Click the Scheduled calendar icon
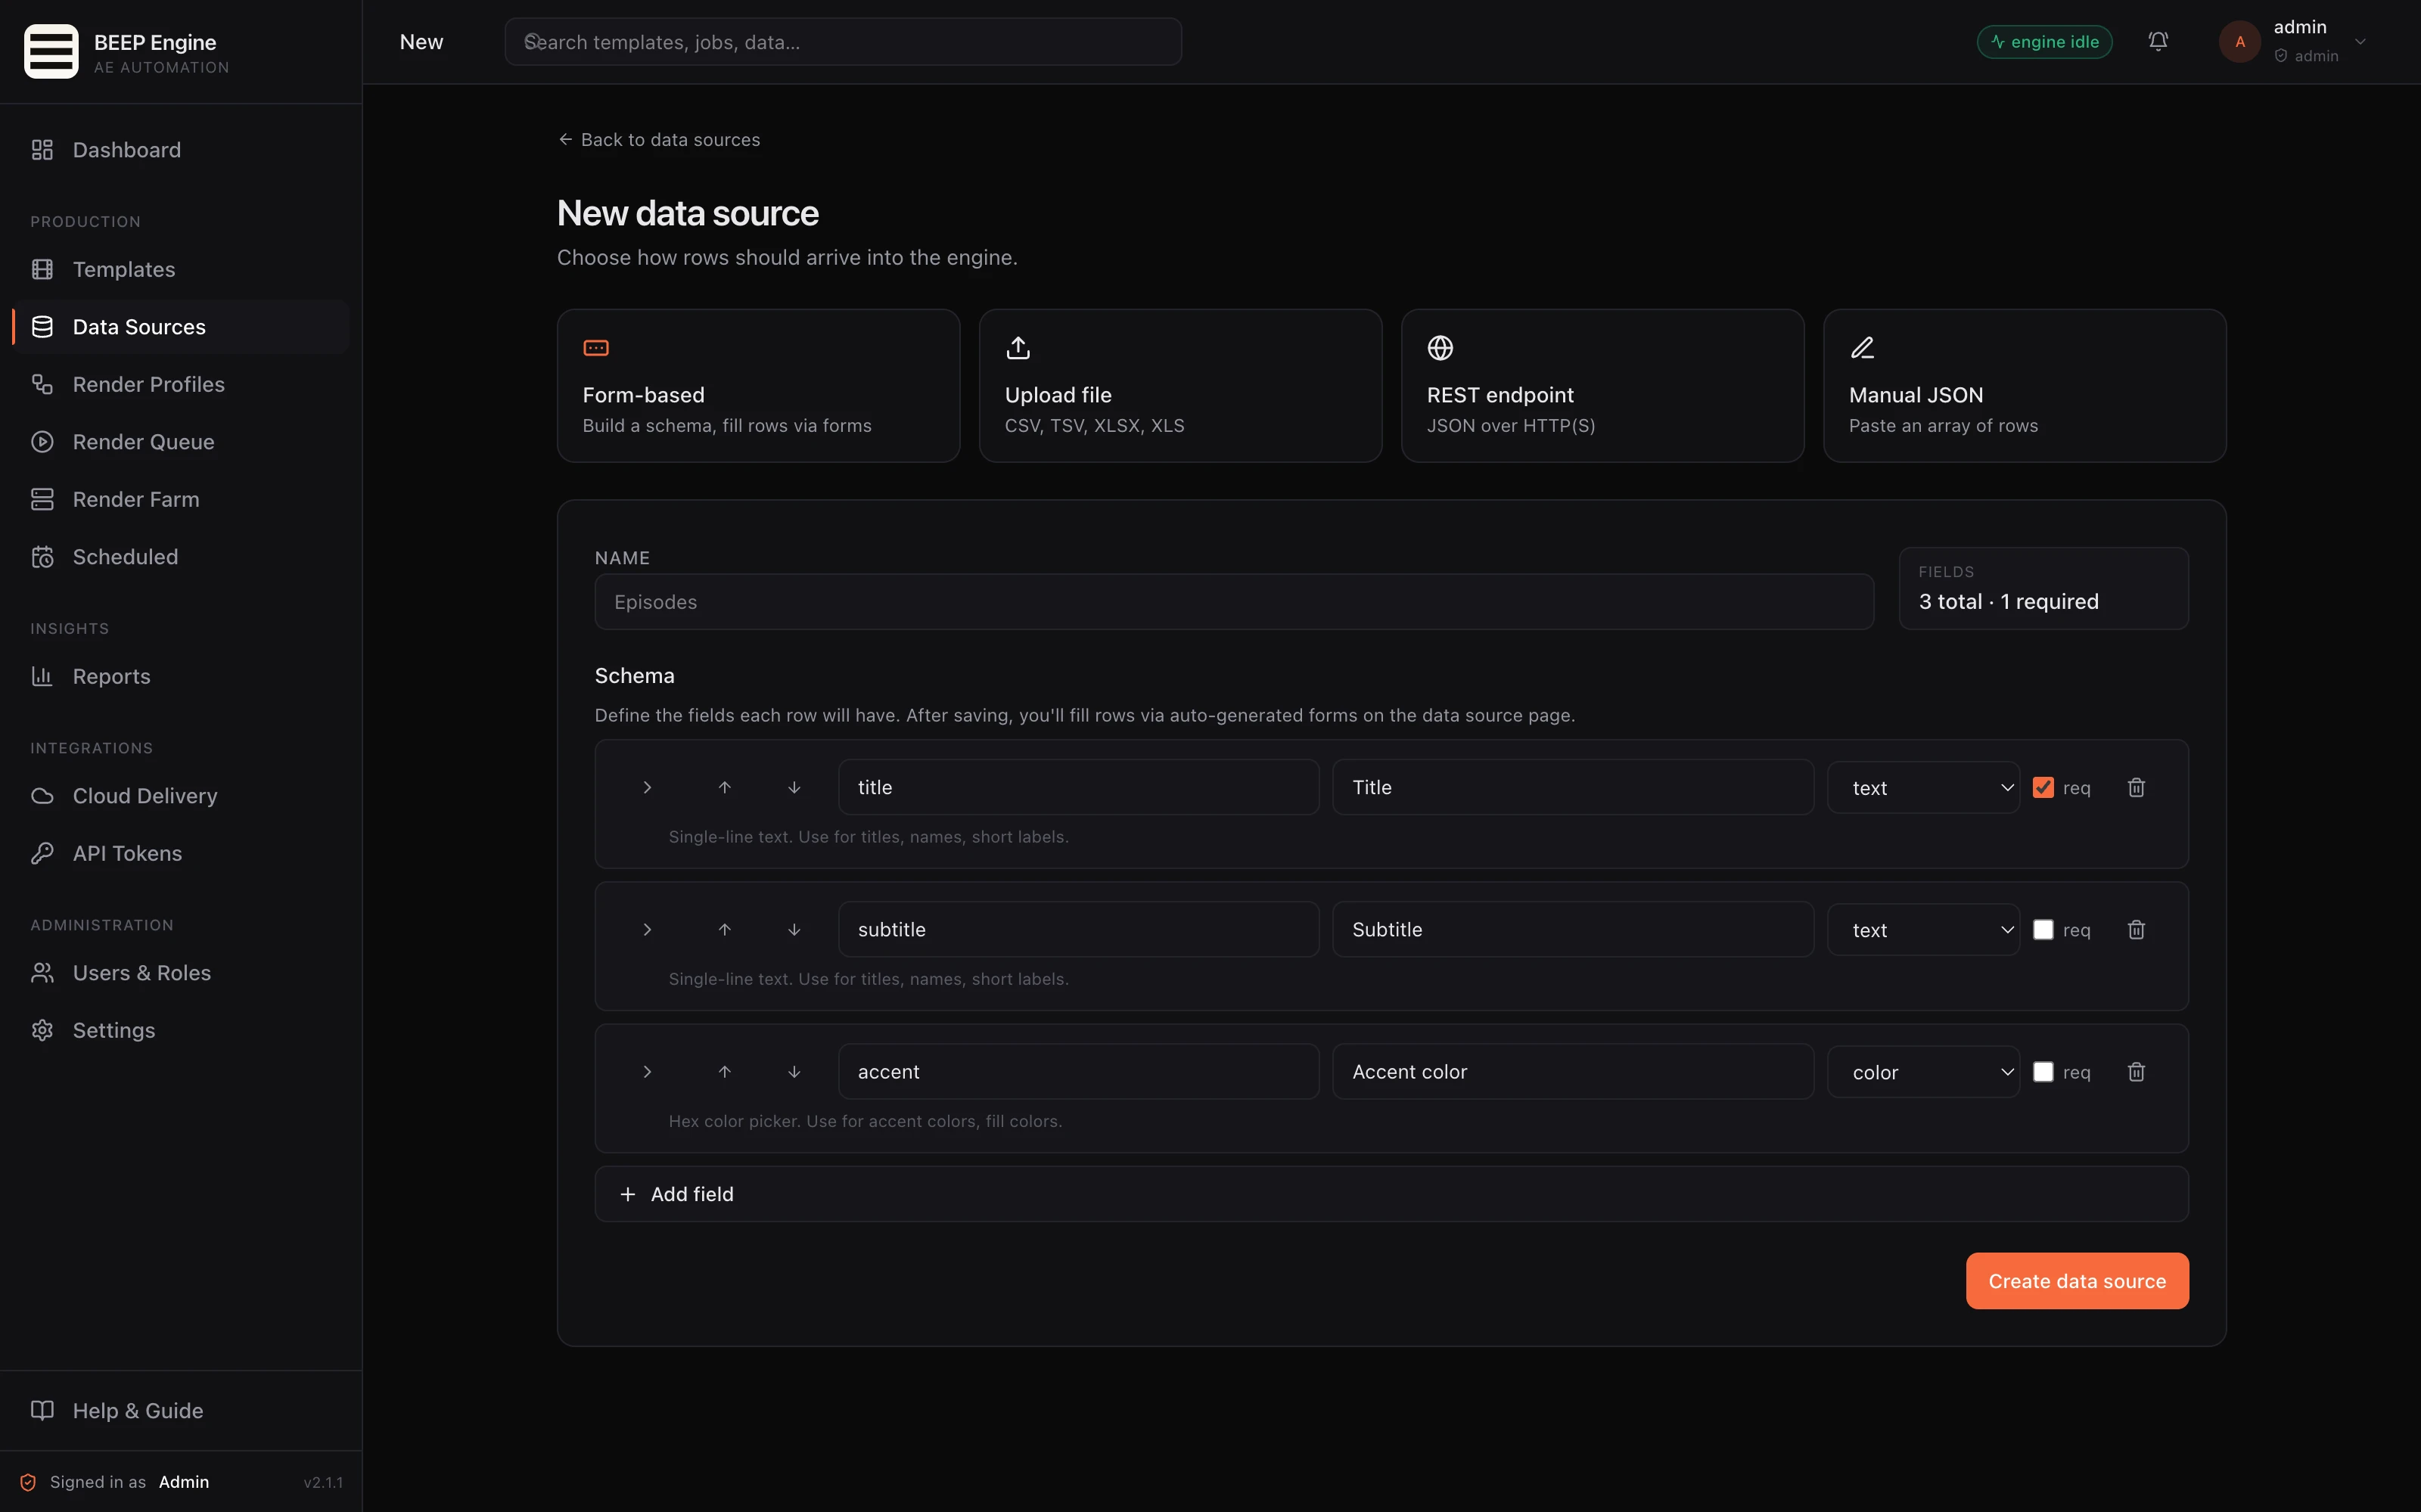 [42, 557]
